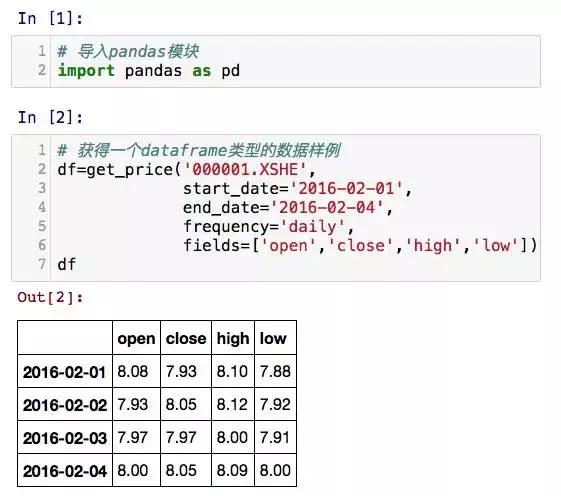Screen dimensions: 561x496
Task: Click the Out[2]: output prompt
Action: (x=50, y=297)
